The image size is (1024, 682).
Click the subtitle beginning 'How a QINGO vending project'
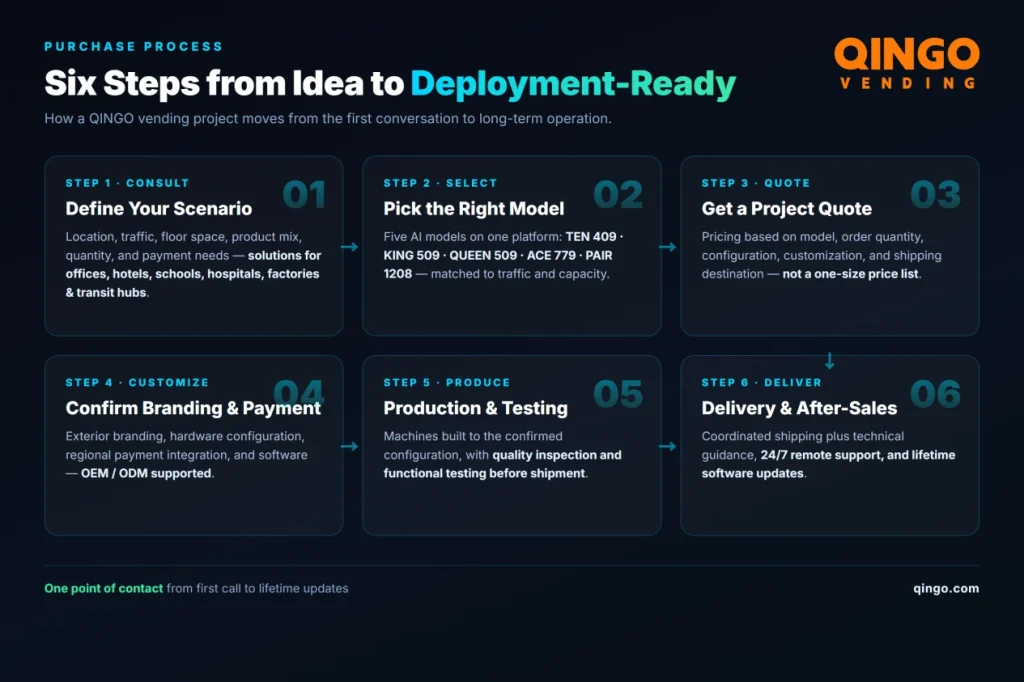(x=328, y=118)
